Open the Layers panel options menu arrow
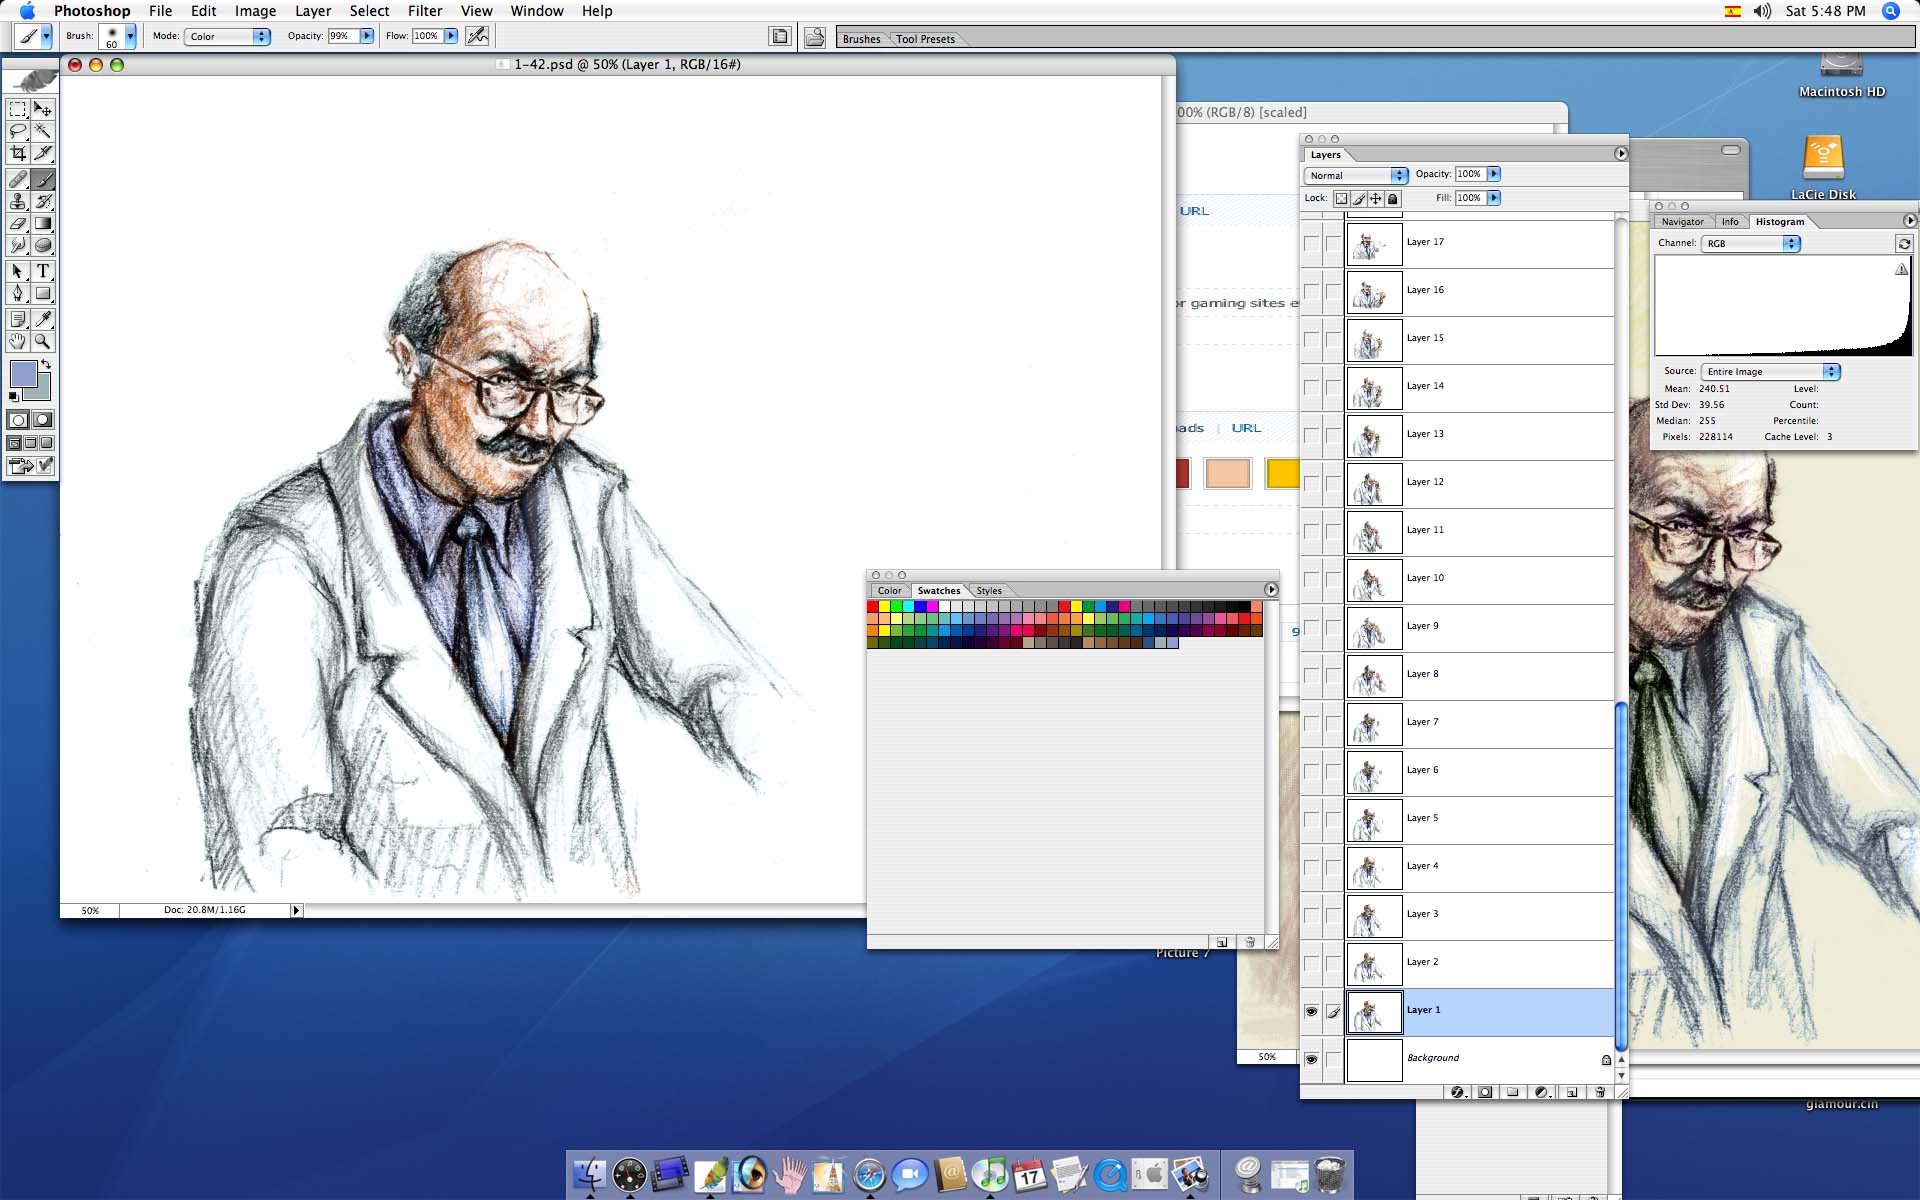This screenshot has height=1200, width=1920. click(1621, 154)
